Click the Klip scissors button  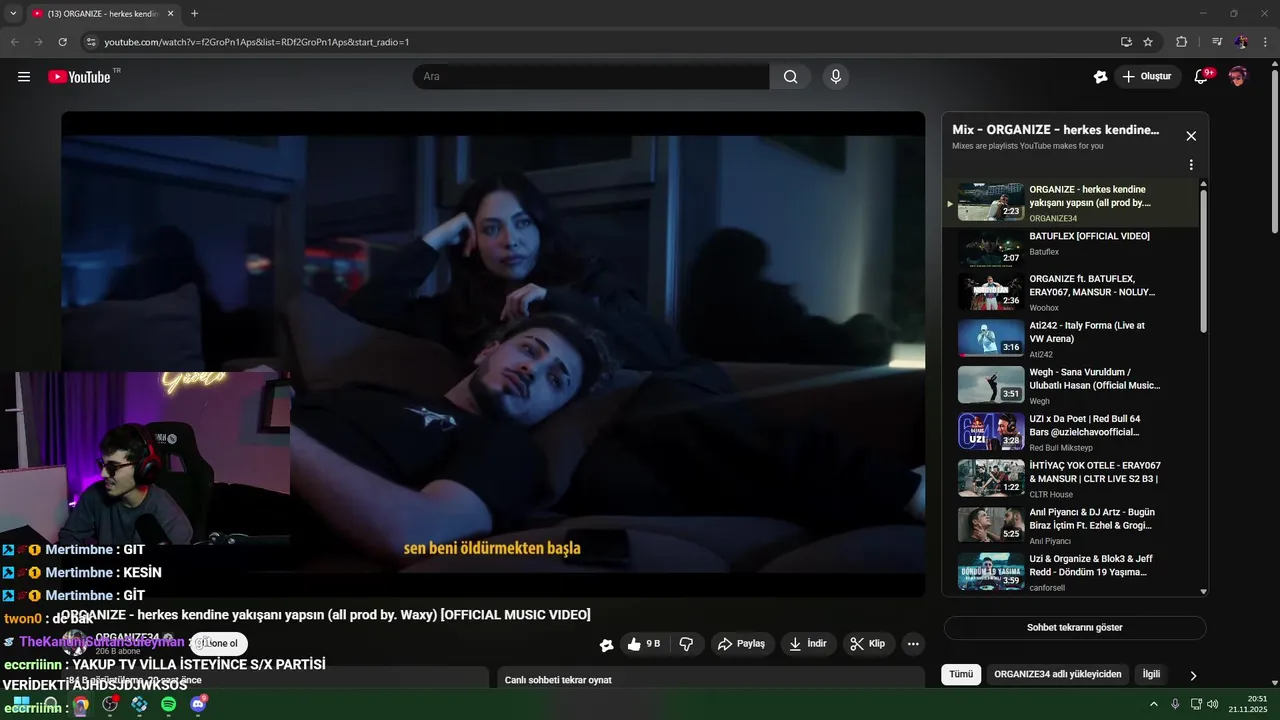tap(868, 644)
